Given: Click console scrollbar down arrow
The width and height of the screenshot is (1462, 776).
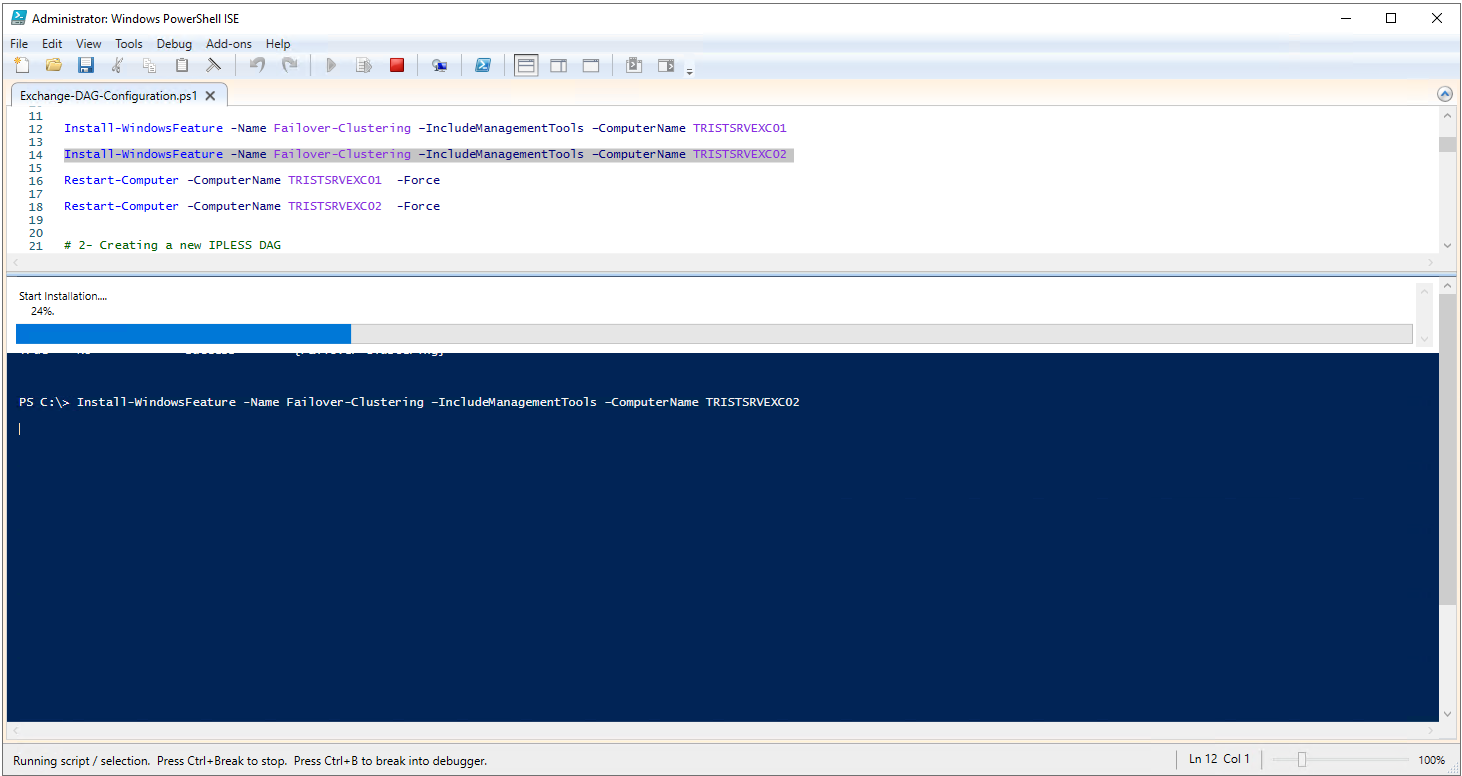Looking at the screenshot, I should pos(1447,714).
